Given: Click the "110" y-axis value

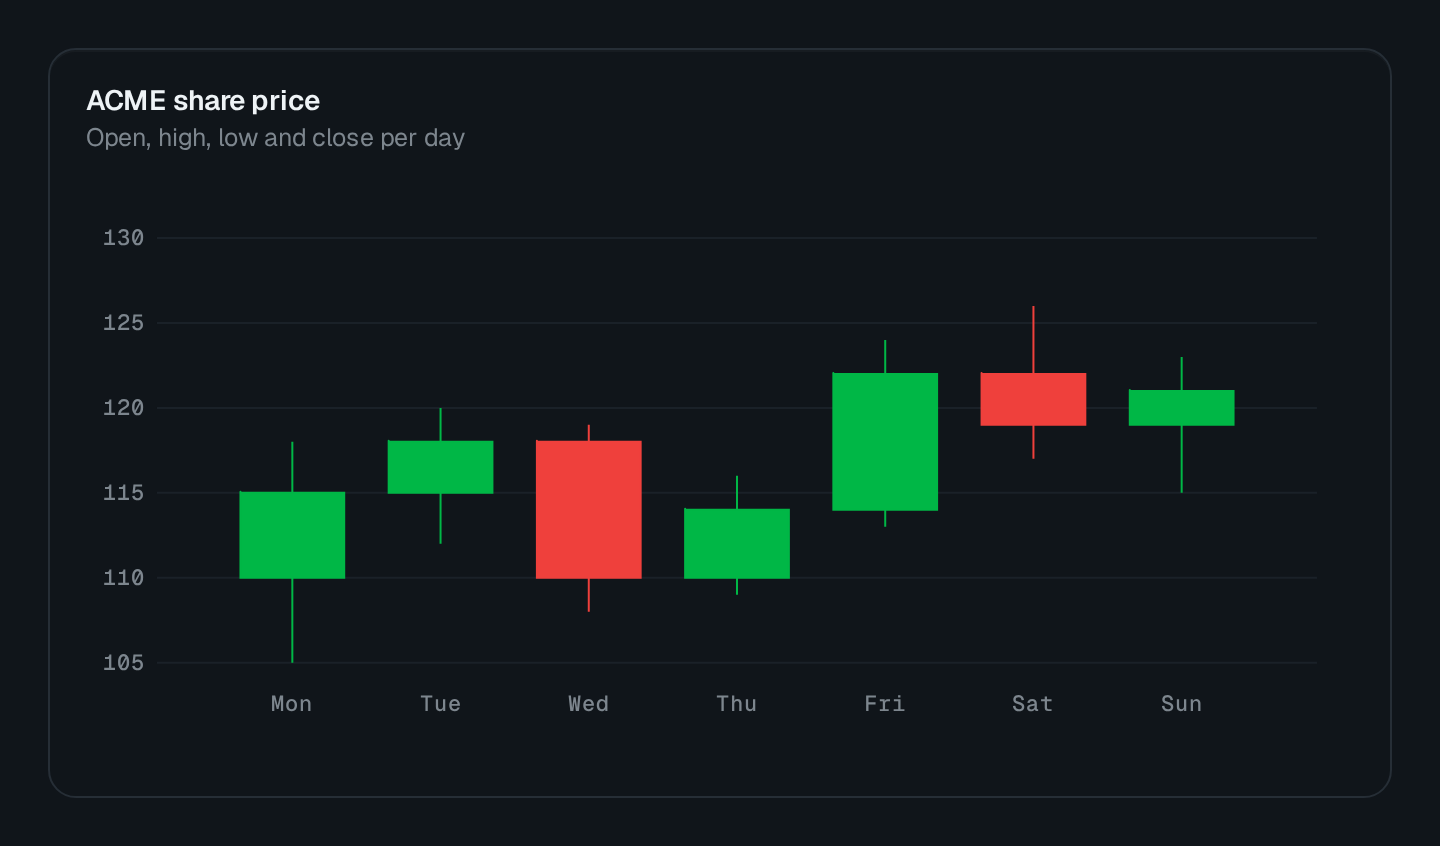Looking at the screenshot, I should [x=123, y=578].
